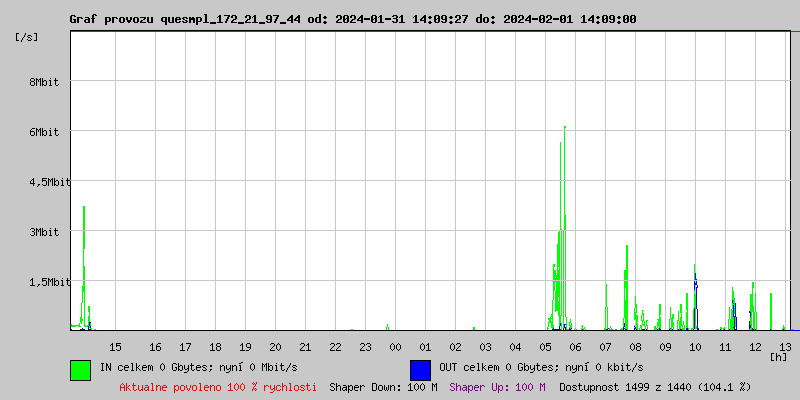Click the 6Mbit y-axis label
The image size is (800, 400).
(x=44, y=132)
